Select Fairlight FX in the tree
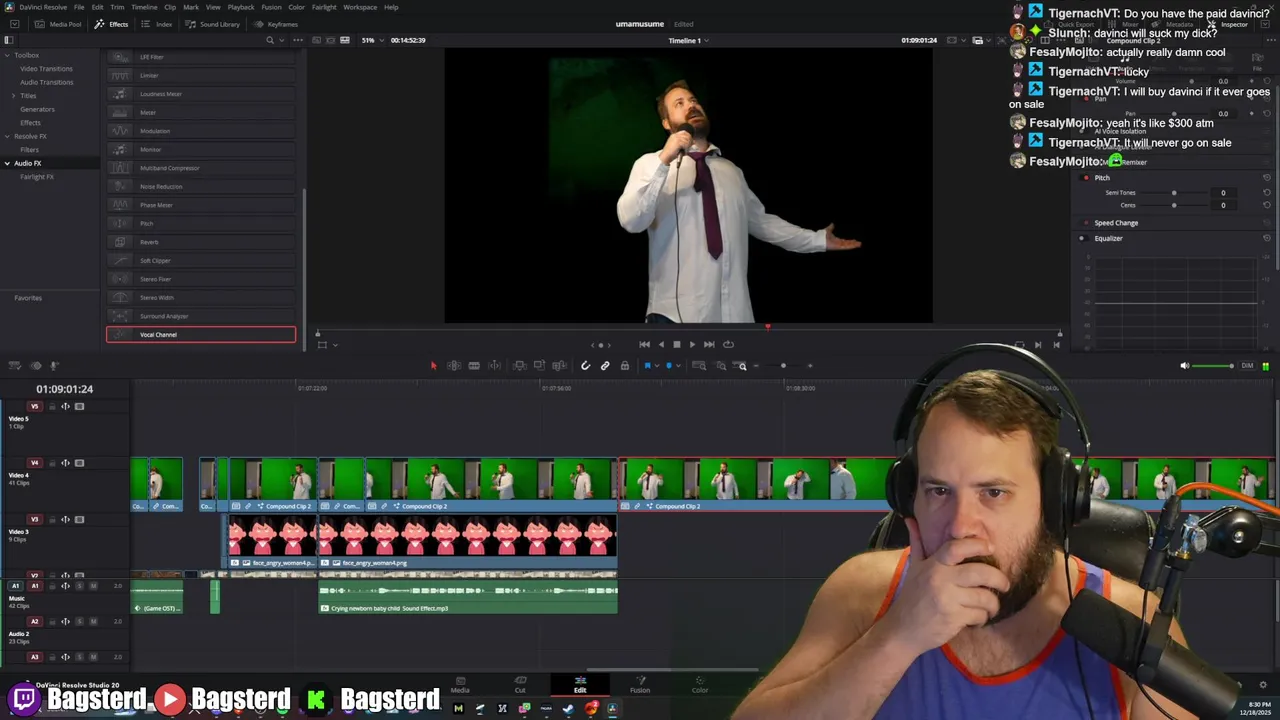 [x=37, y=177]
